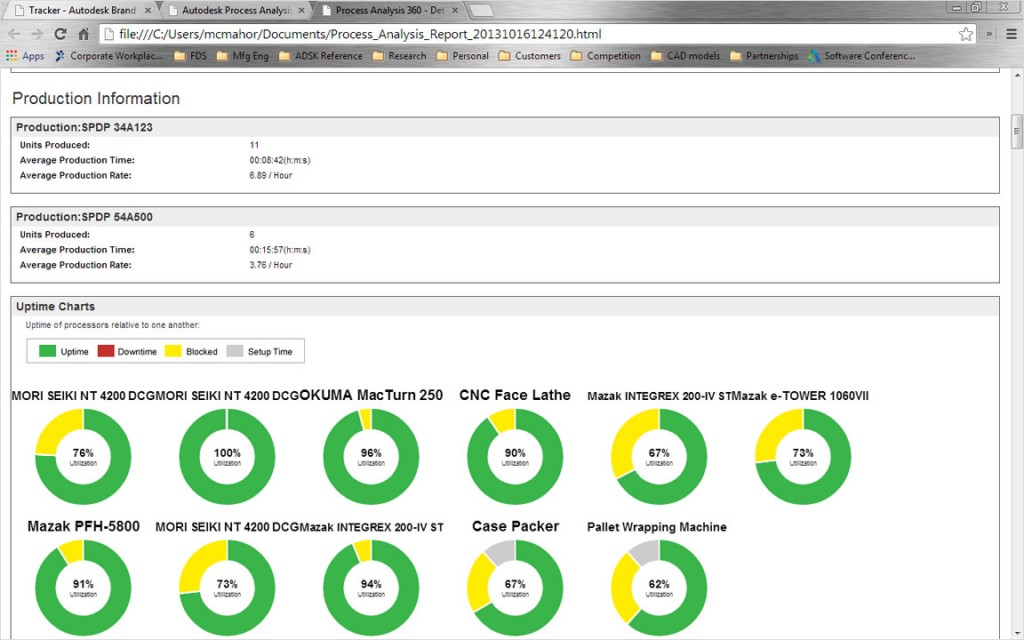The height and width of the screenshot is (640, 1024).
Task: Open a new tab with the new-tab button
Action: (x=481, y=10)
